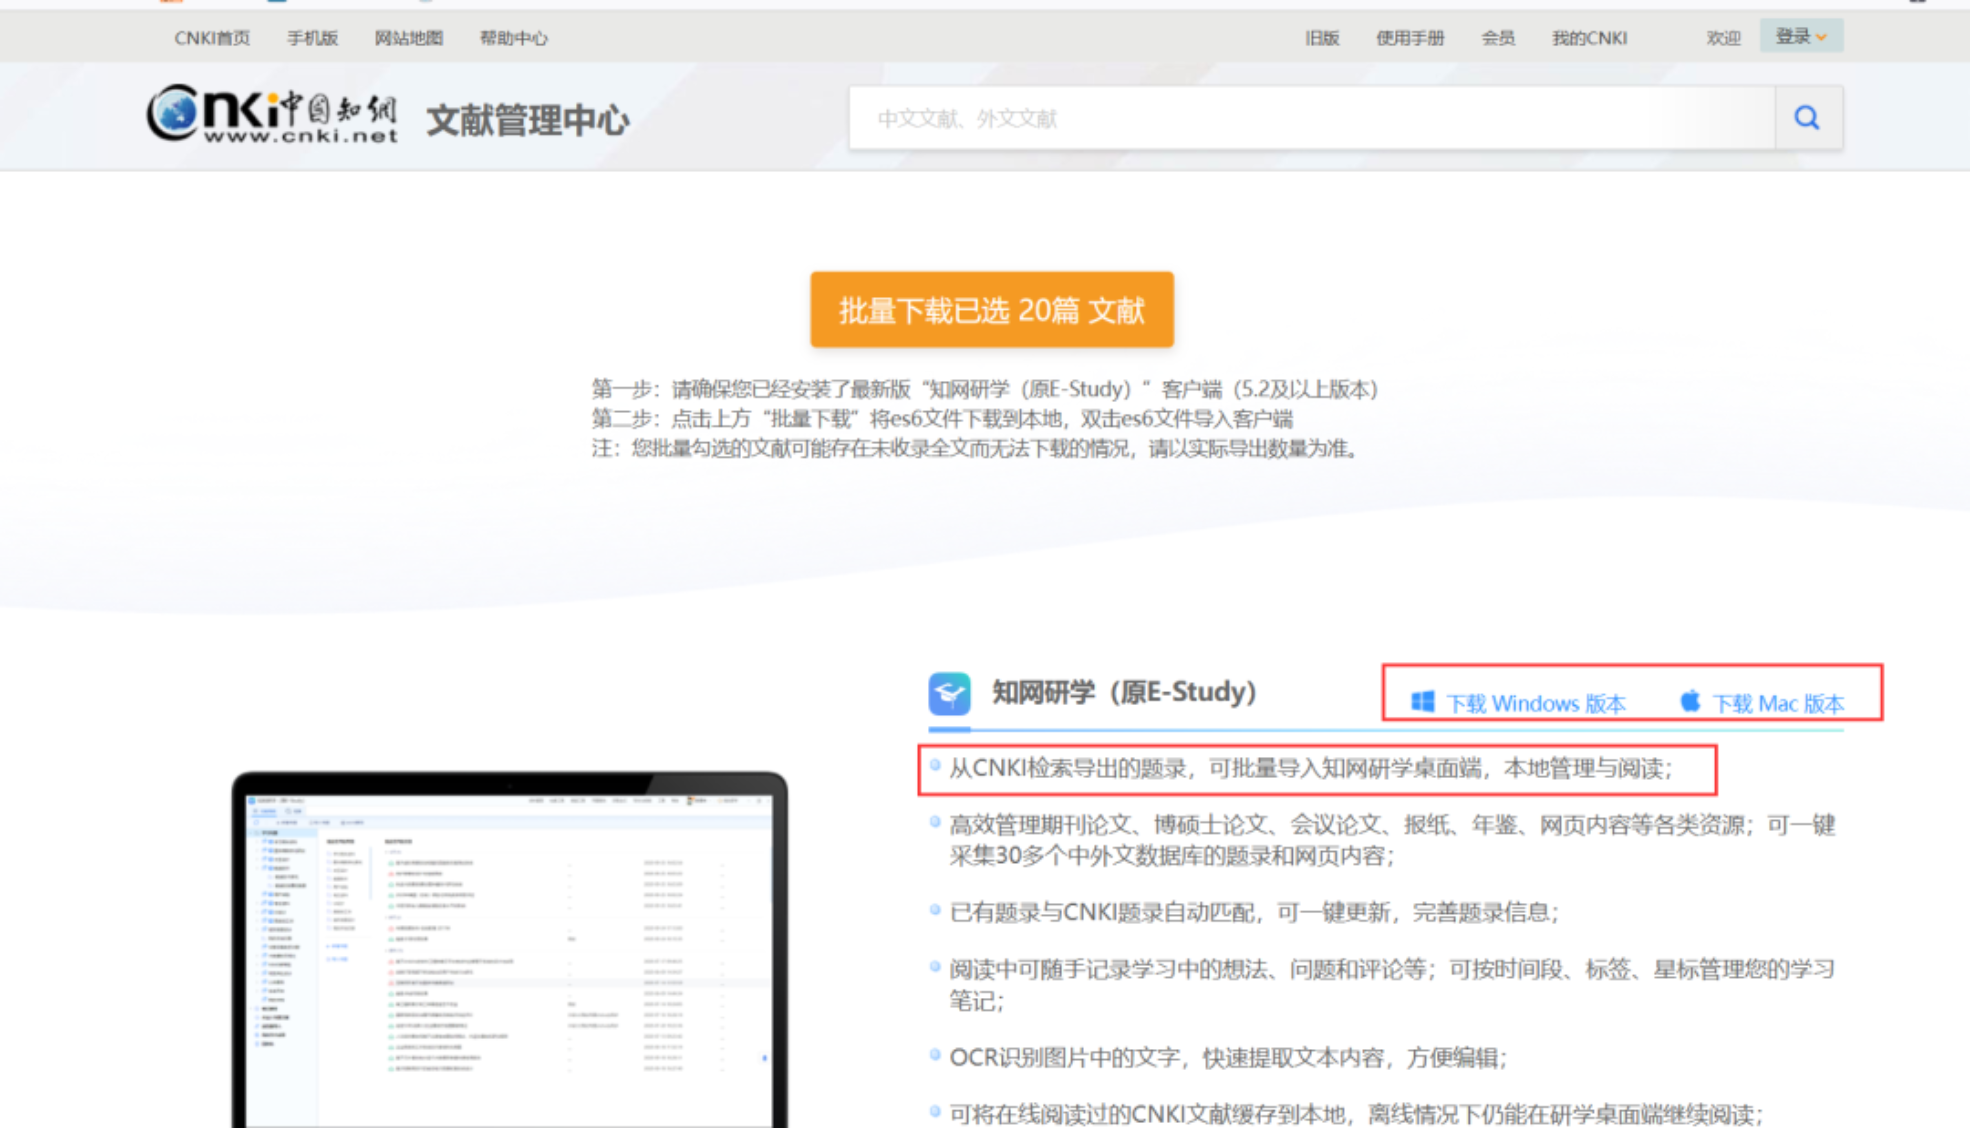Click the search magnifier icon
The height and width of the screenshot is (1128, 1971).
coord(1807,118)
